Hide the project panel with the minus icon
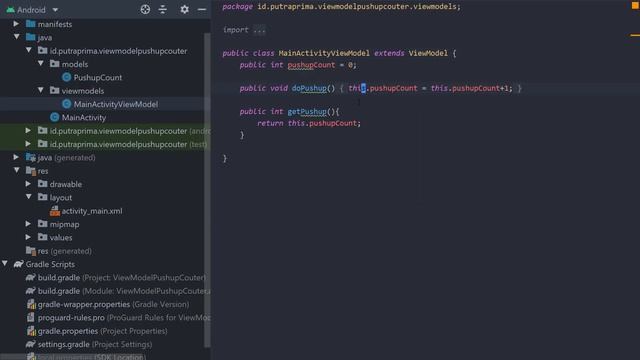 [202, 9]
